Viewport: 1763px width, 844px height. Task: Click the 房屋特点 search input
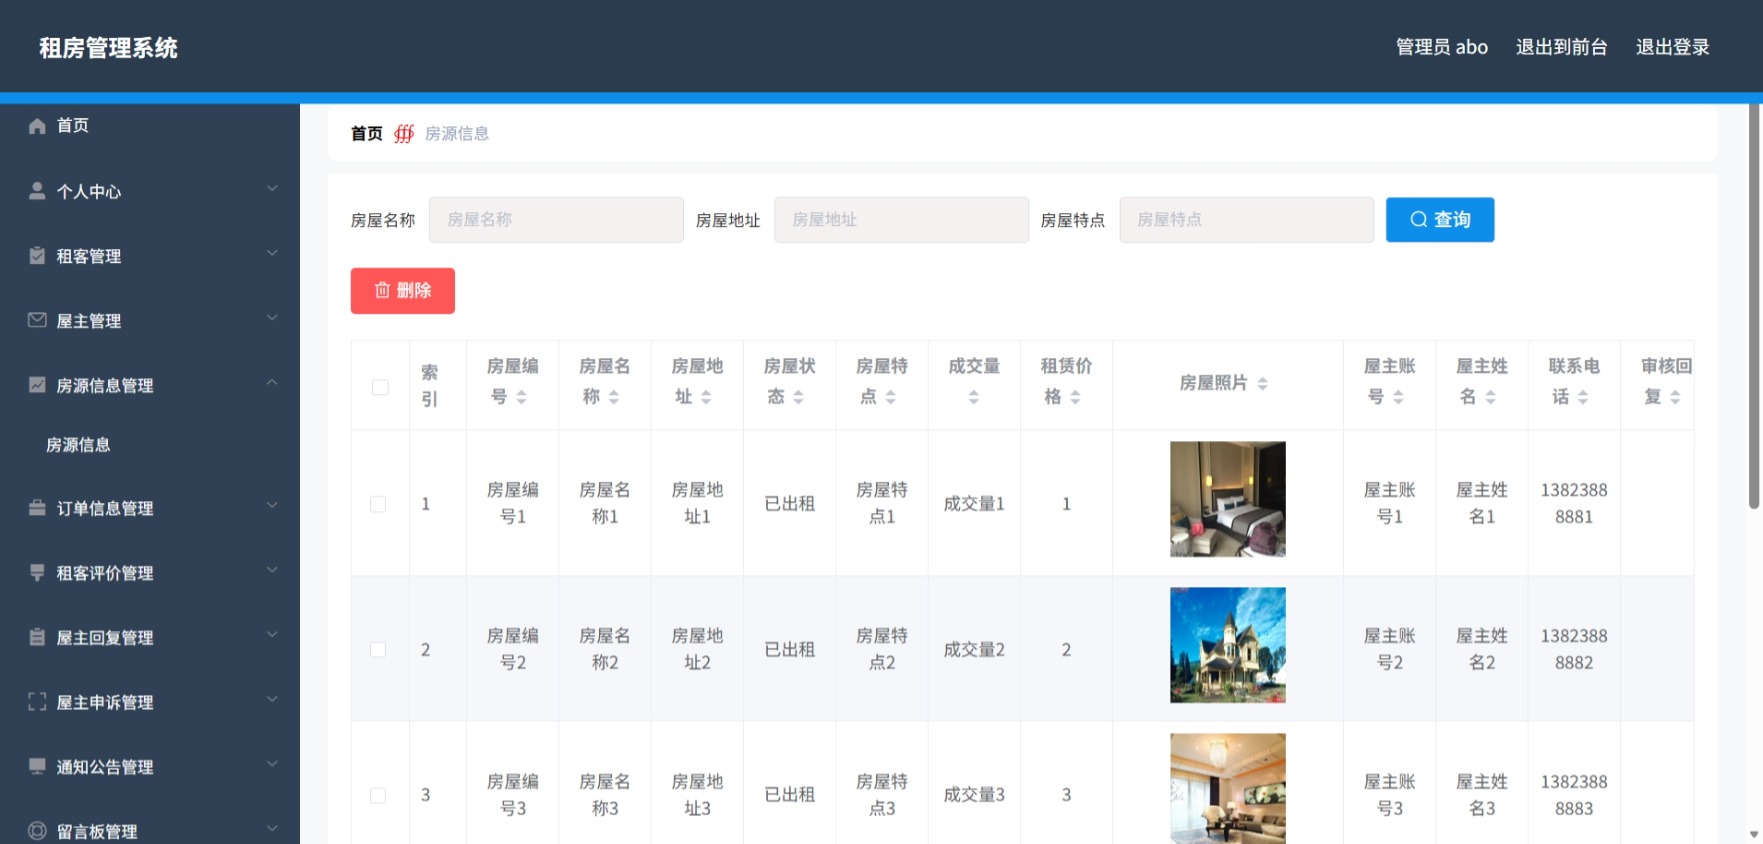(x=1246, y=220)
